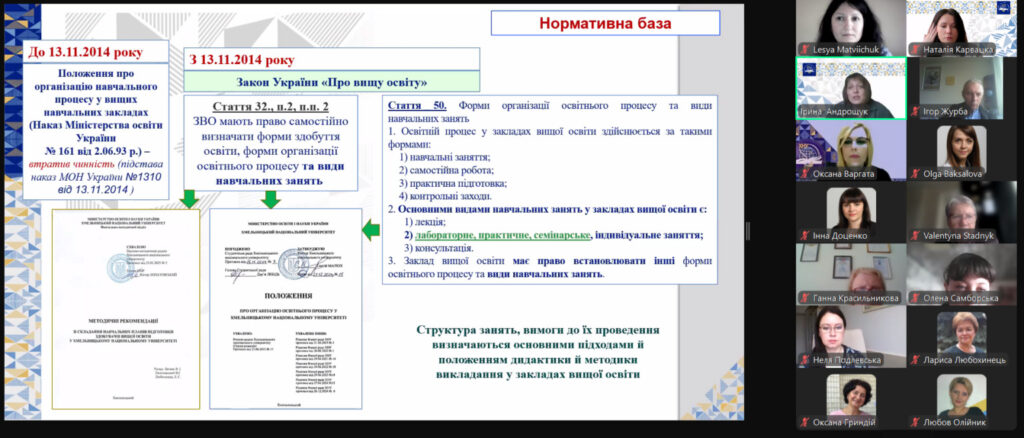Select active speaker Ірина Андрощук video tile
This screenshot has height=438, width=1024.
click(850, 88)
